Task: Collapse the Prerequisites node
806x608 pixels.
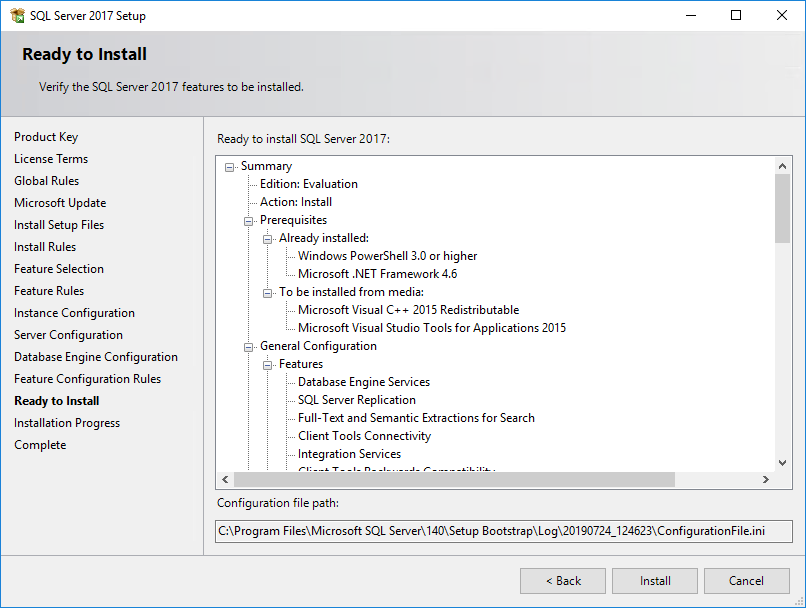Action: click(248, 221)
